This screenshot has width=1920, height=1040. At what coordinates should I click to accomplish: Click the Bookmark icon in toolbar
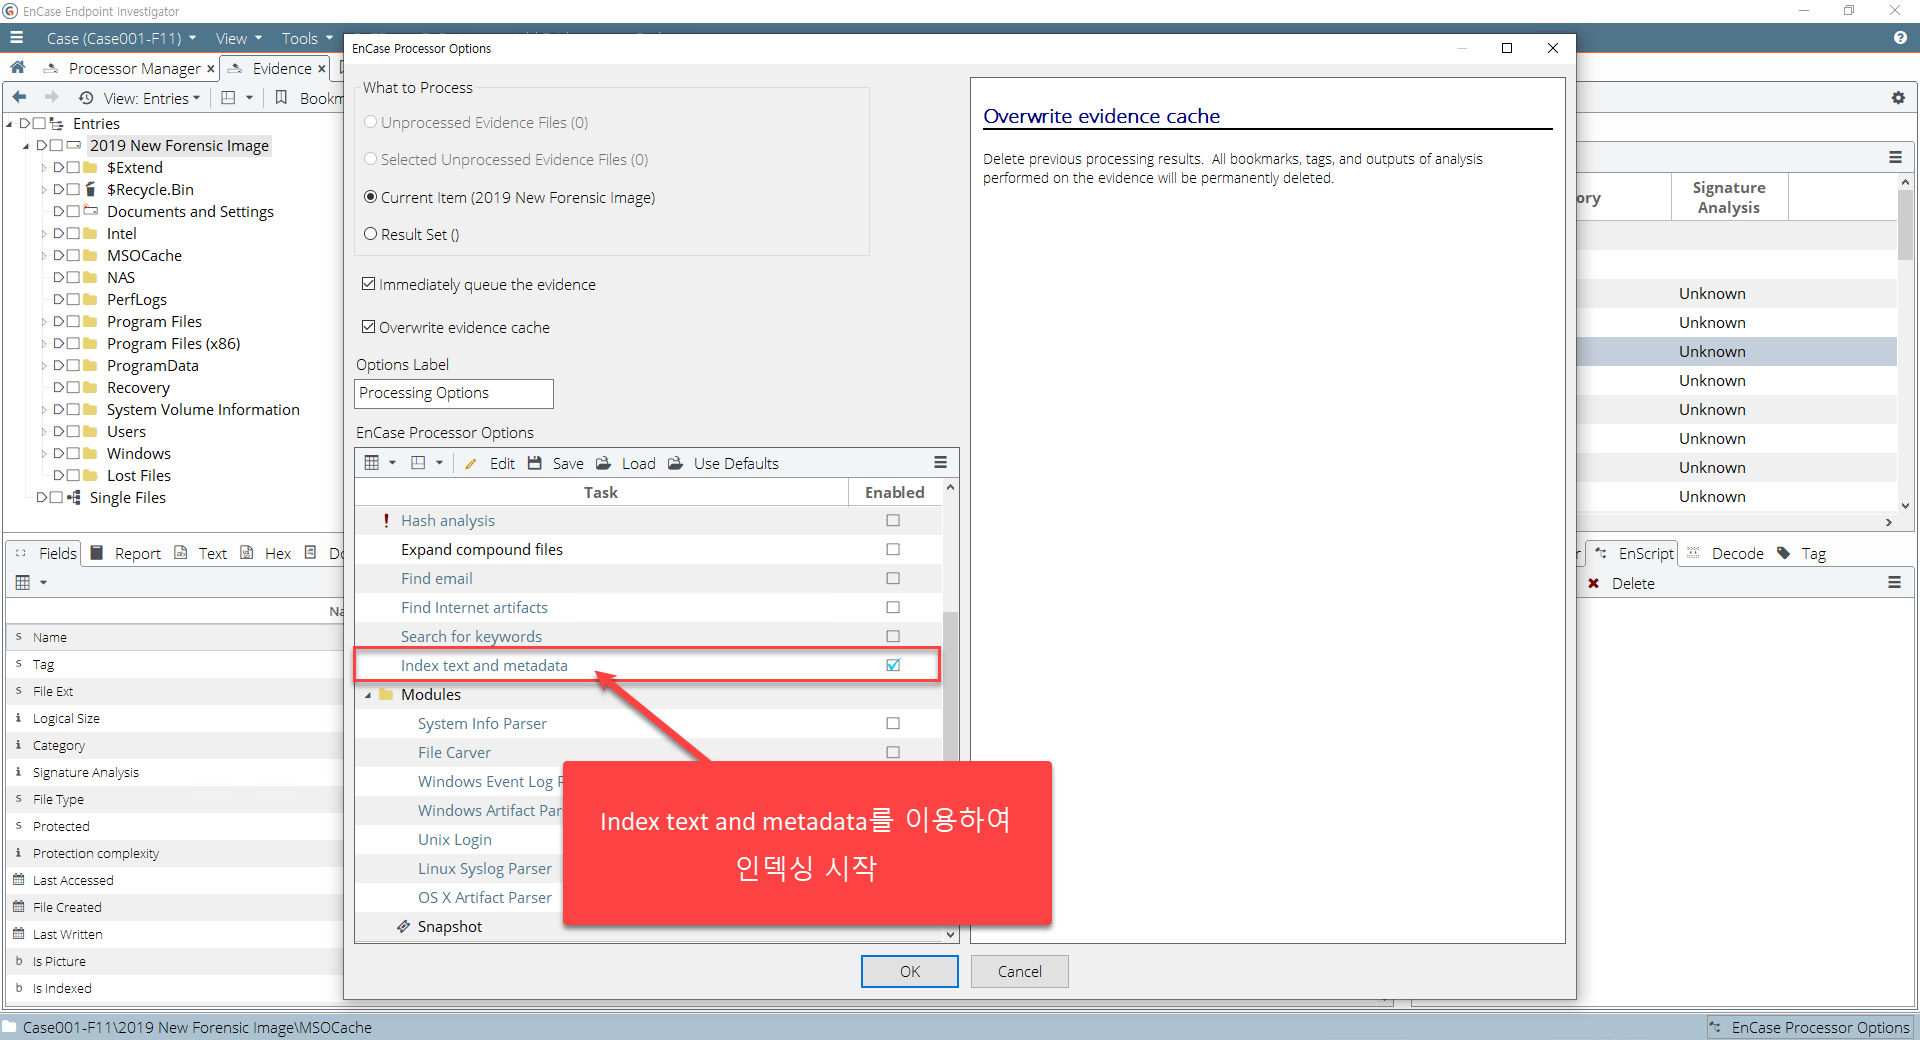tap(281, 97)
